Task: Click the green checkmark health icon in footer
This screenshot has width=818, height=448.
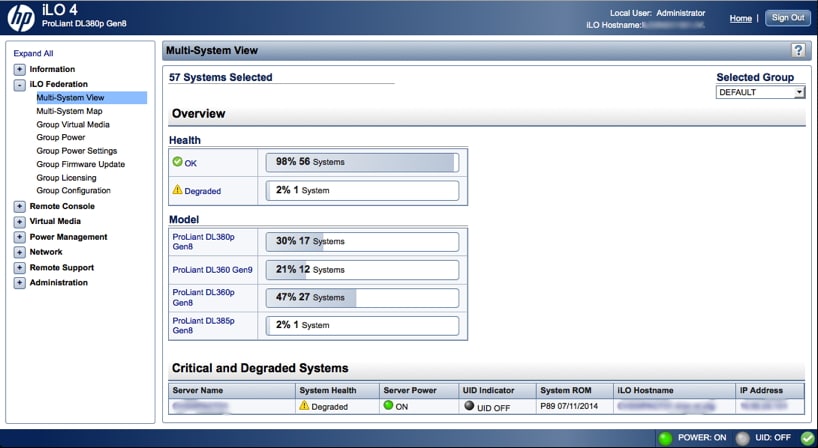Action: point(808,438)
